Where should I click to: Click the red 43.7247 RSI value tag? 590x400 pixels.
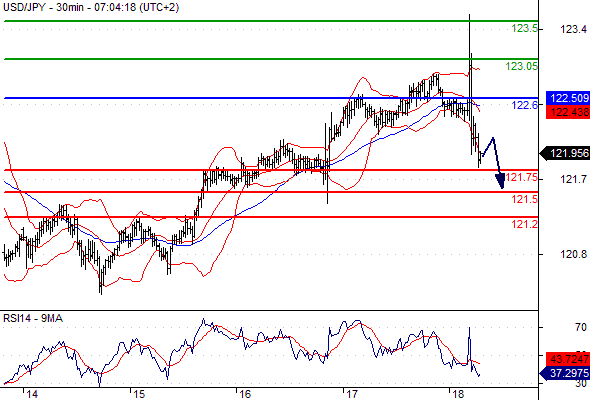tap(568, 359)
